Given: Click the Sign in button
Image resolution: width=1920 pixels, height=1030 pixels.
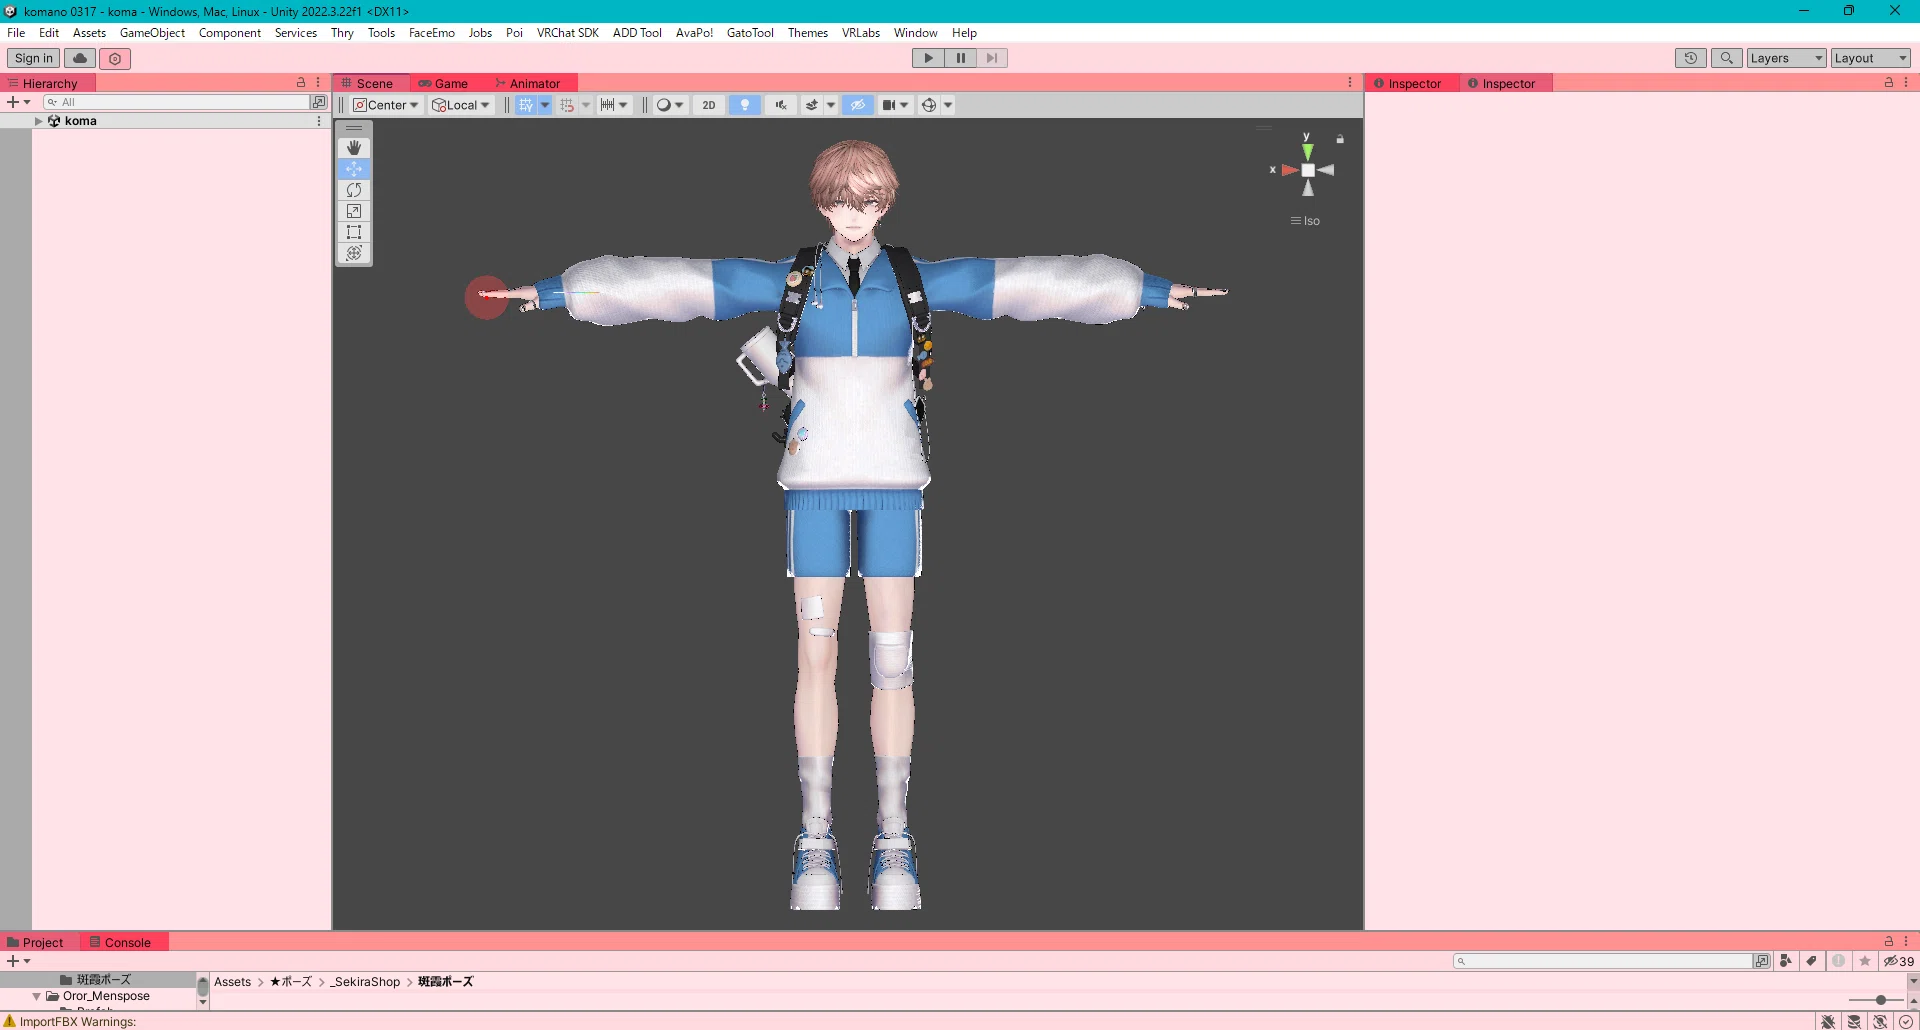Looking at the screenshot, I should click(34, 58).
